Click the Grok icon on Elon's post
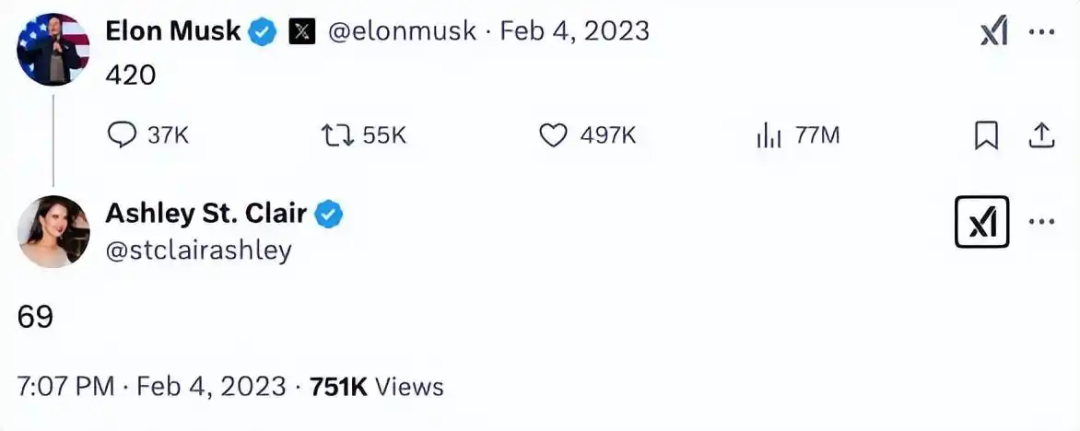 tap(993, 33)
